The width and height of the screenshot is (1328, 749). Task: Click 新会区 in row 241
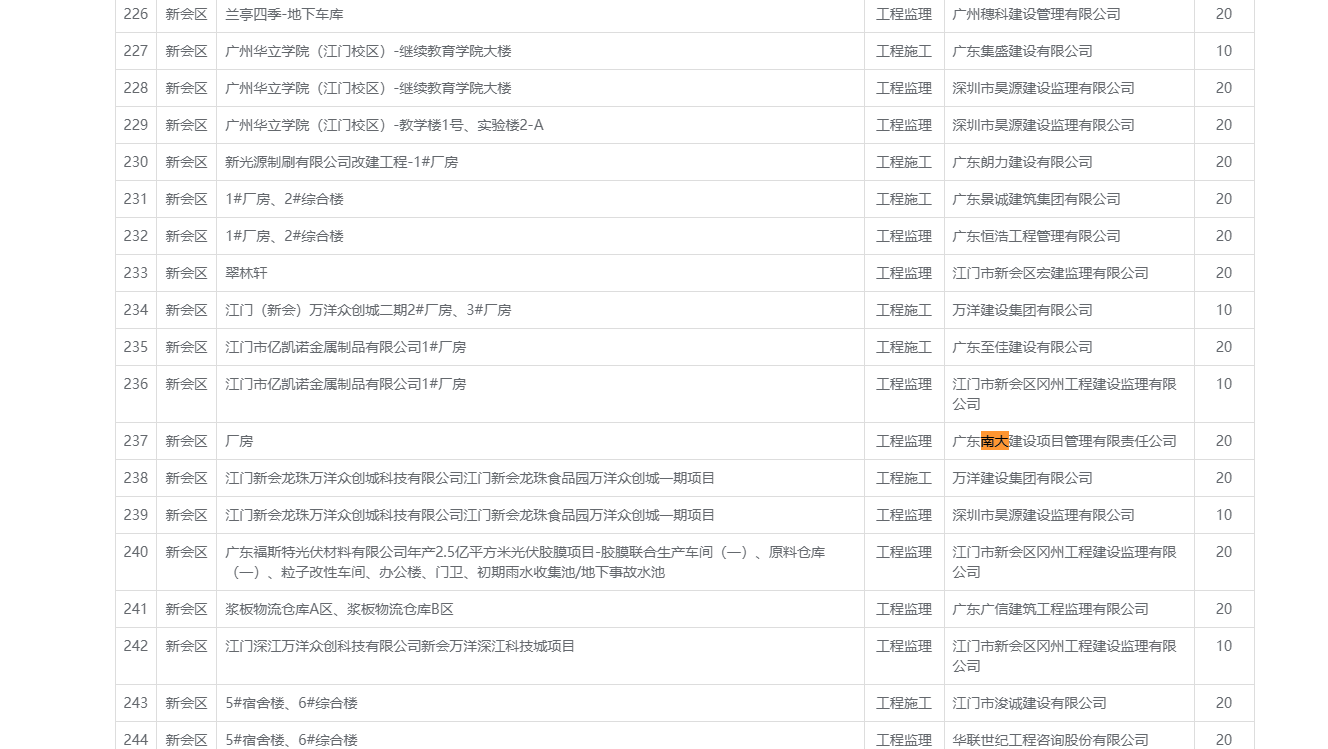click(186, 609)
